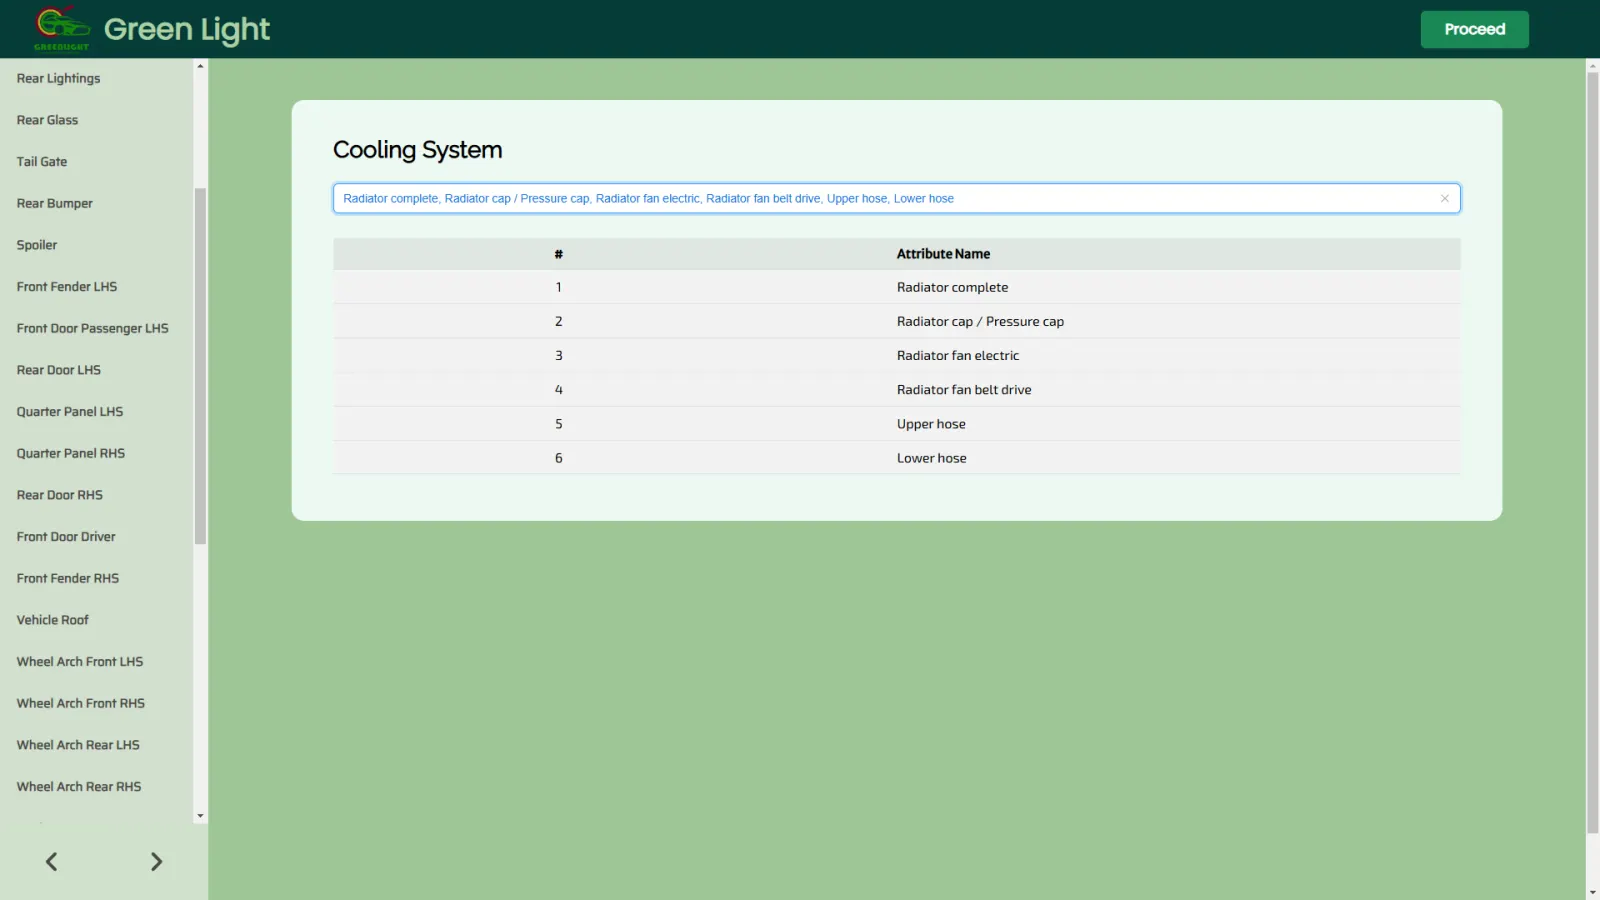Select Rear Bumper in sidebar
The image size is (1600, 900).
click(x=55, y=203)
